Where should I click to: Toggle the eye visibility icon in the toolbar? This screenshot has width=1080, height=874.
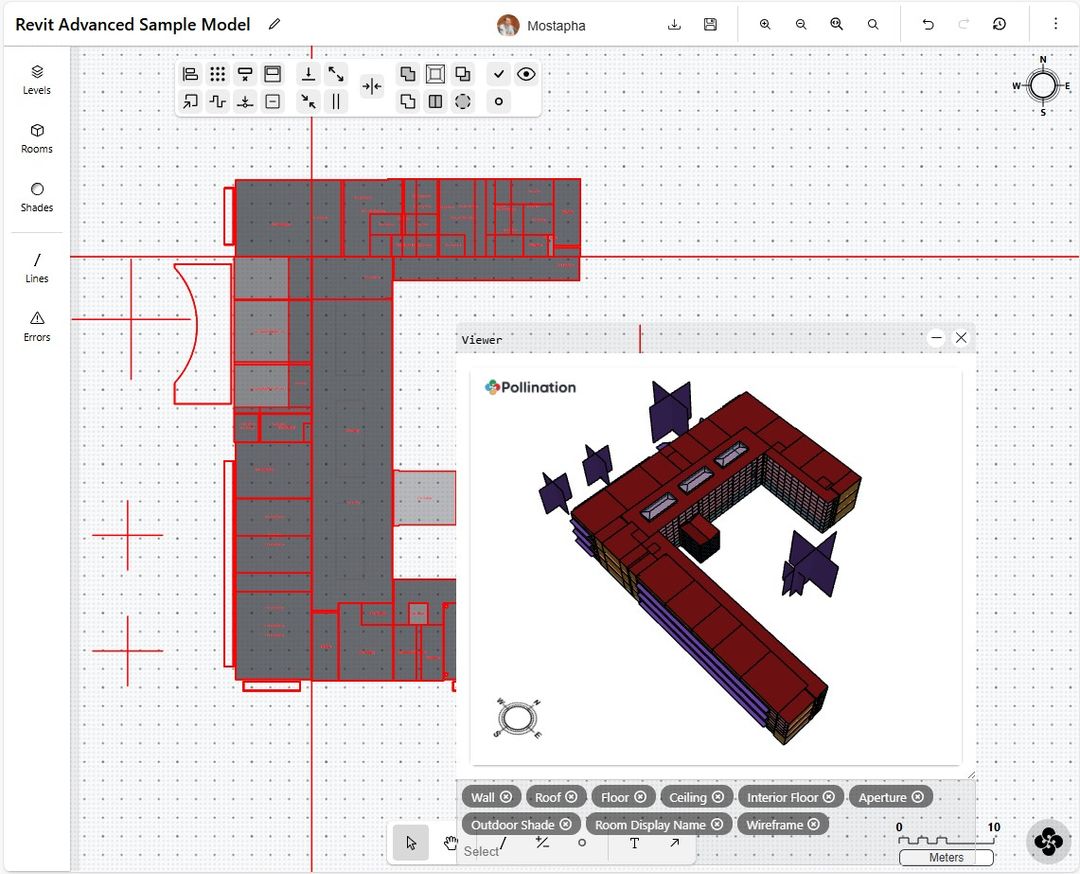(x=527, y=73)
